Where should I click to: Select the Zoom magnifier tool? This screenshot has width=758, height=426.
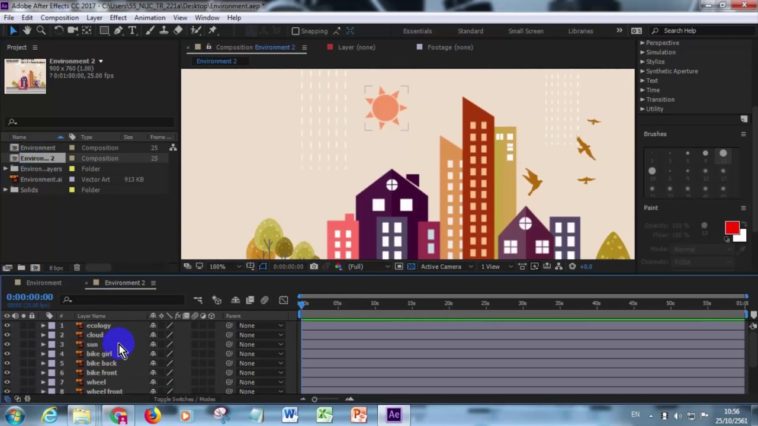coord(41,30)
